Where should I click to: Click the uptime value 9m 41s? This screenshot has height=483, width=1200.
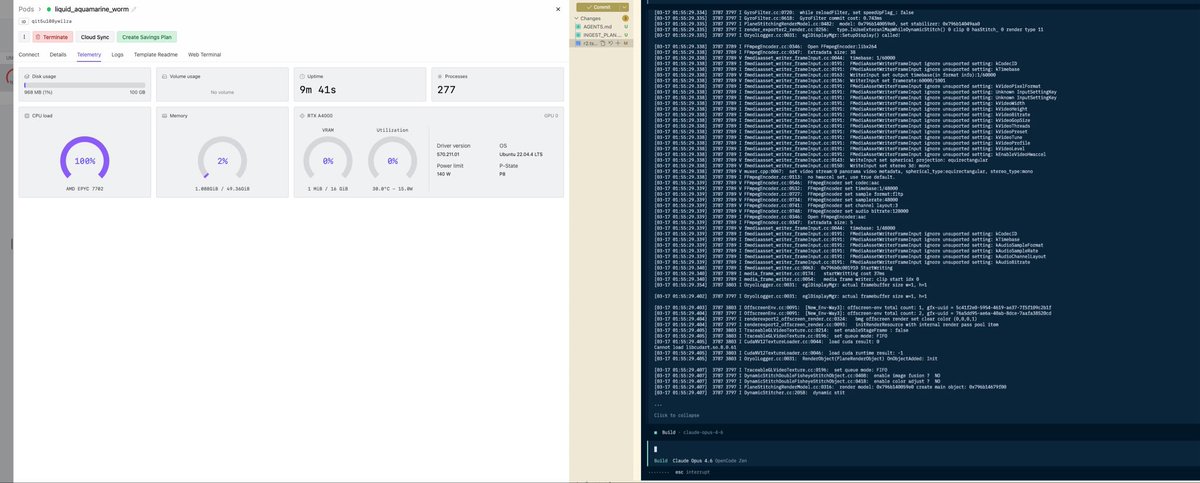click(x=317, y=90)
